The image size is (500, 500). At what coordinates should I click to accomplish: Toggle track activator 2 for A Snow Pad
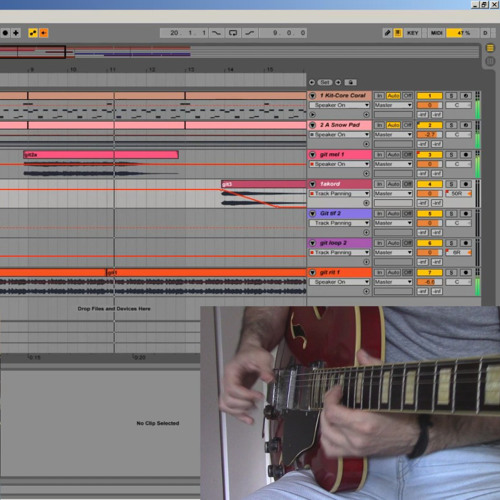tap(430, 125)
